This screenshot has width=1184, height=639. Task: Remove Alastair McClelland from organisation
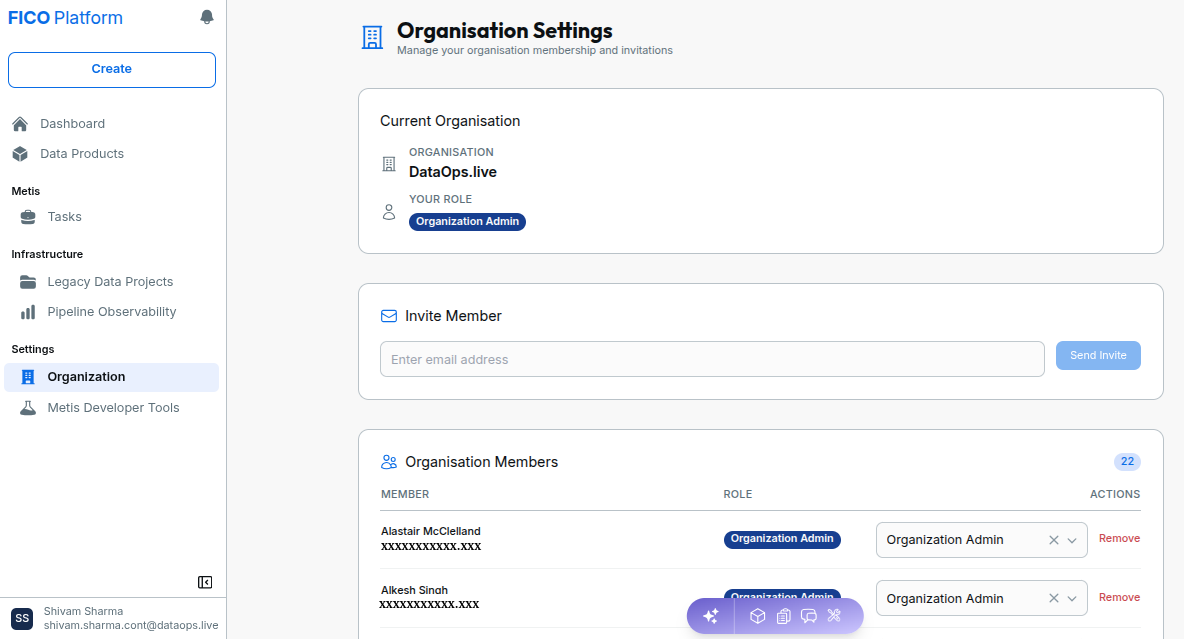pos(1119,539)
